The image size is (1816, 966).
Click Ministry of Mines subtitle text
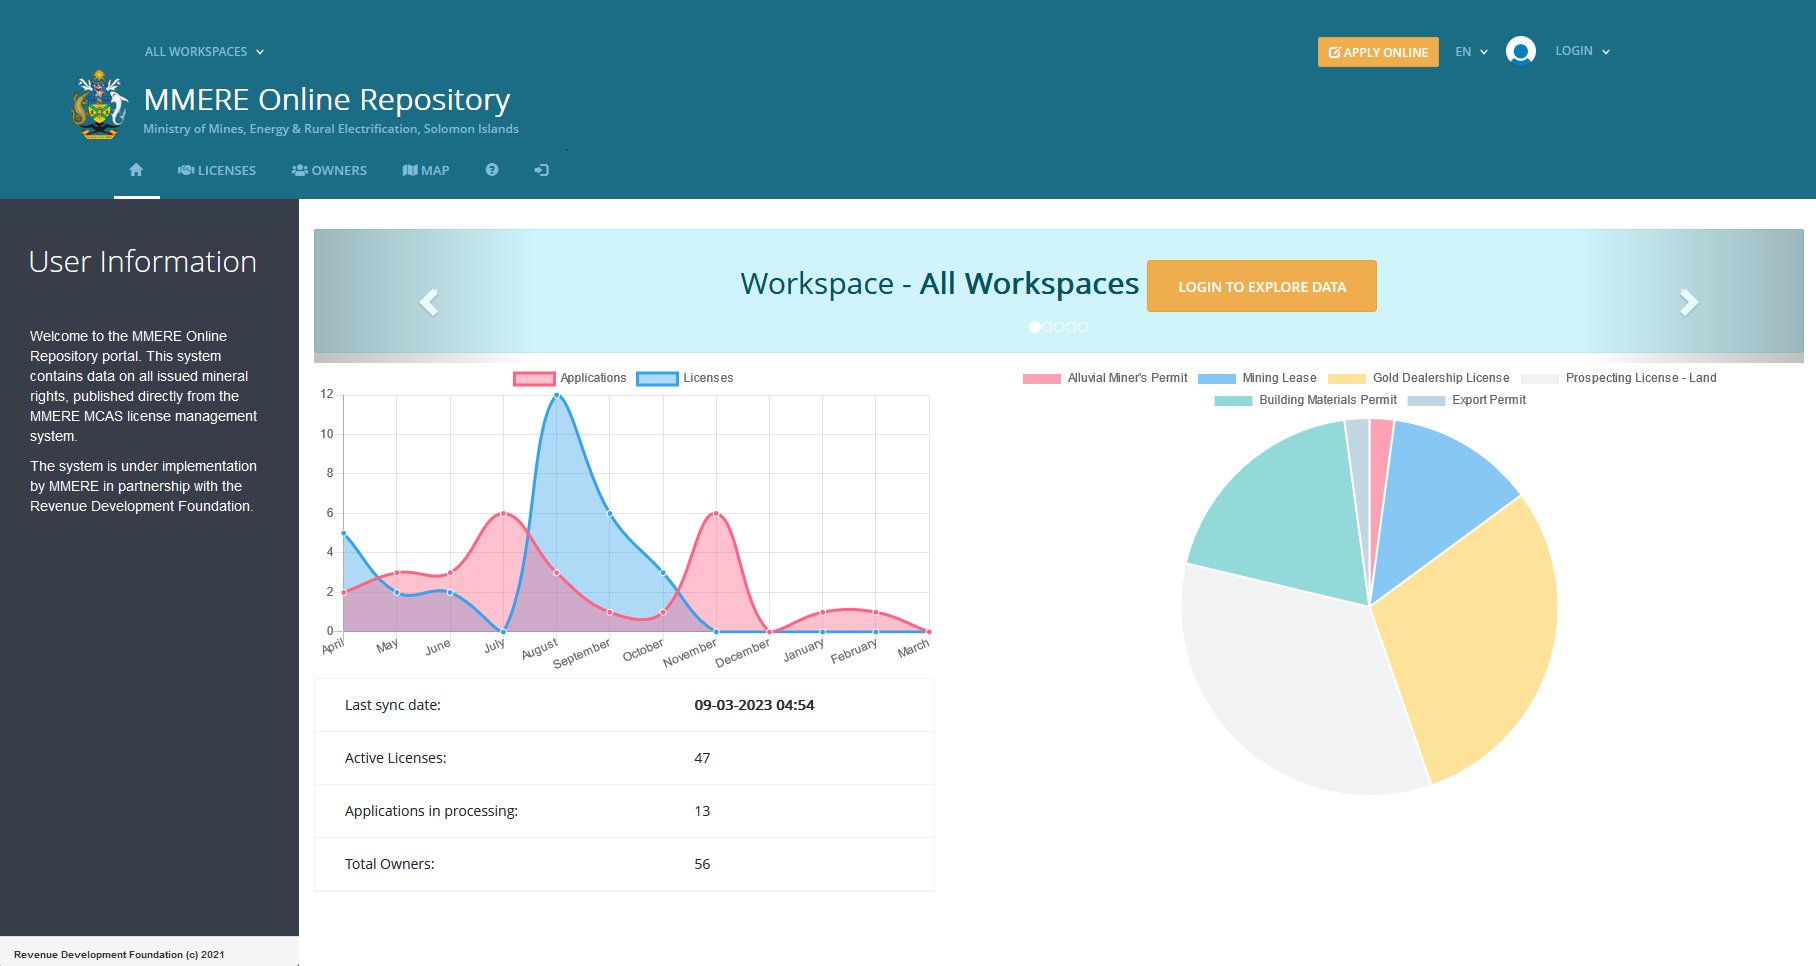pyautogui.click(x=331, y=129)
